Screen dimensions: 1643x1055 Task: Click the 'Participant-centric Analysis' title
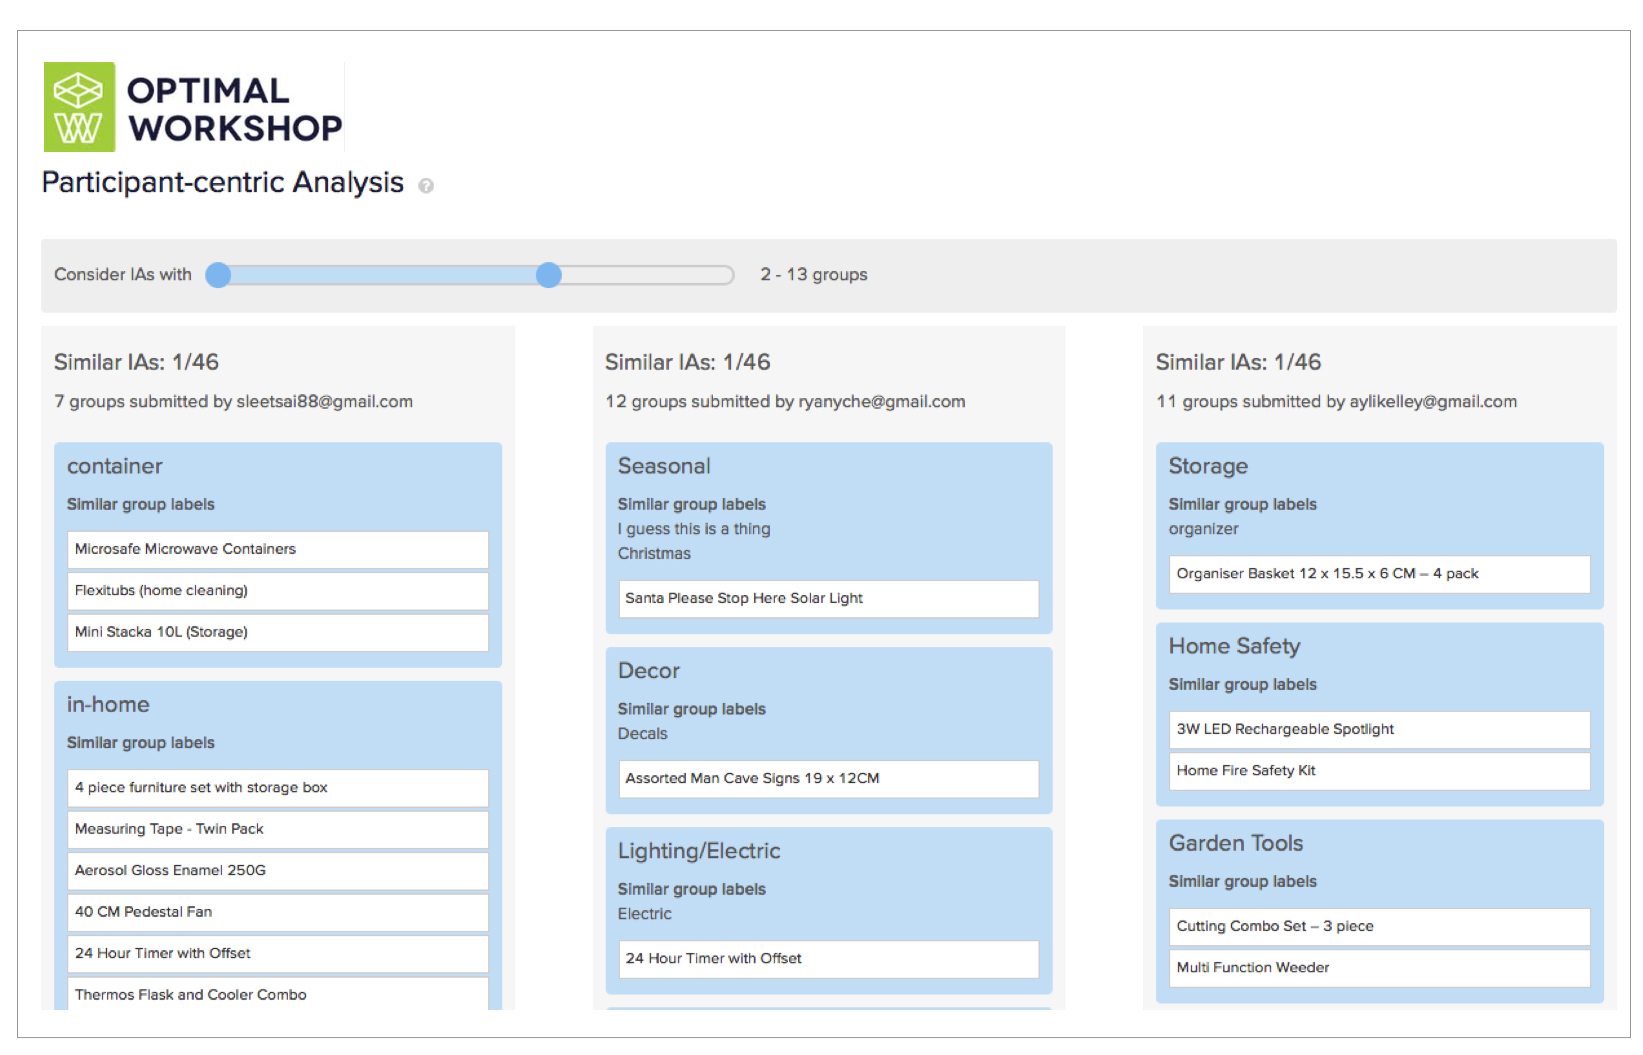point(223,183)
